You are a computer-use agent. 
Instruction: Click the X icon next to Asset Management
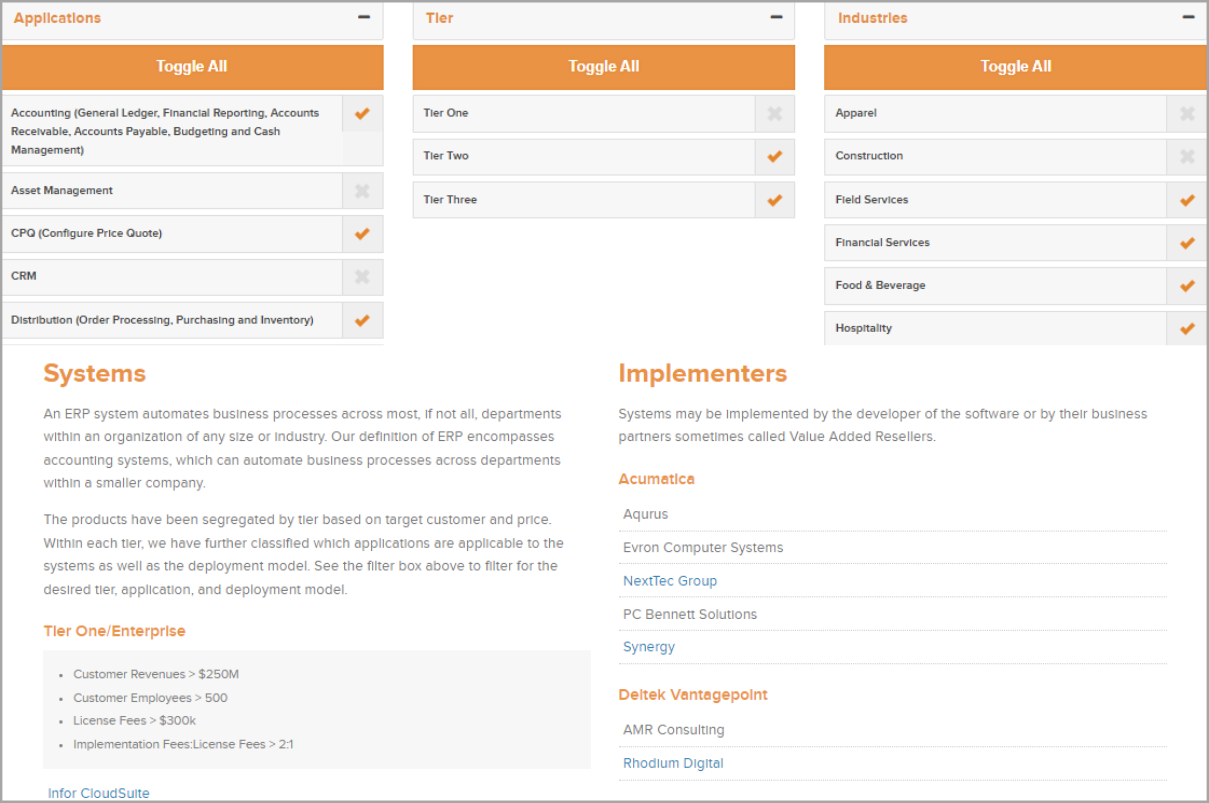point(361,190)
